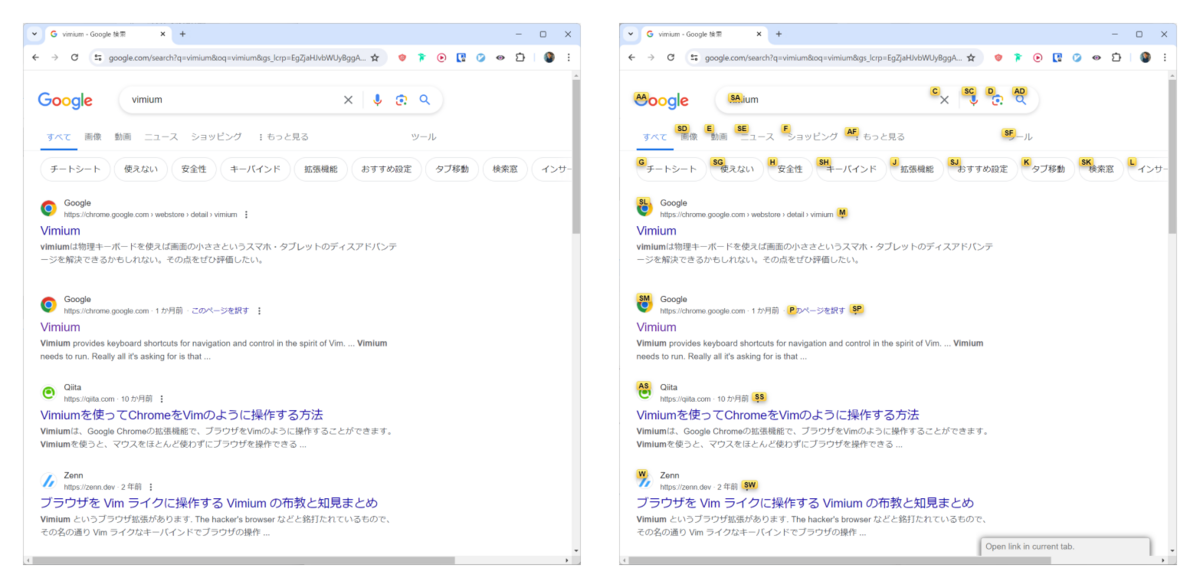Bookmark this page via star in left window

click(375, 58)
